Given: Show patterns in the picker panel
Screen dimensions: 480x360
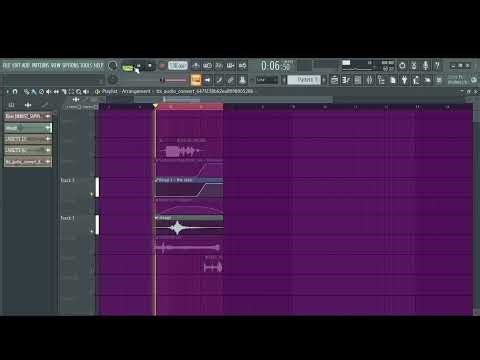Looking at the screenshot, I should (x=11, y=105).
